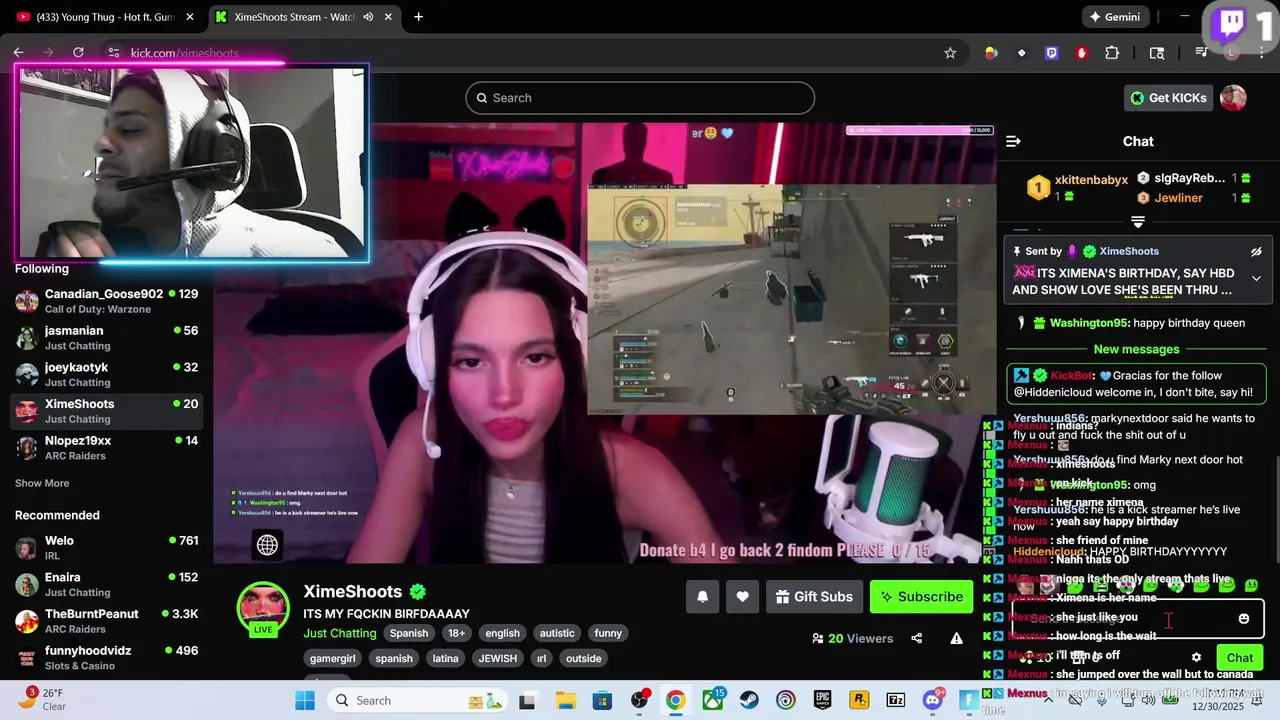Screen dimensions: 1280x720
Task: Expand the pinned message chevron
Action: click(x=1256, y=279)
